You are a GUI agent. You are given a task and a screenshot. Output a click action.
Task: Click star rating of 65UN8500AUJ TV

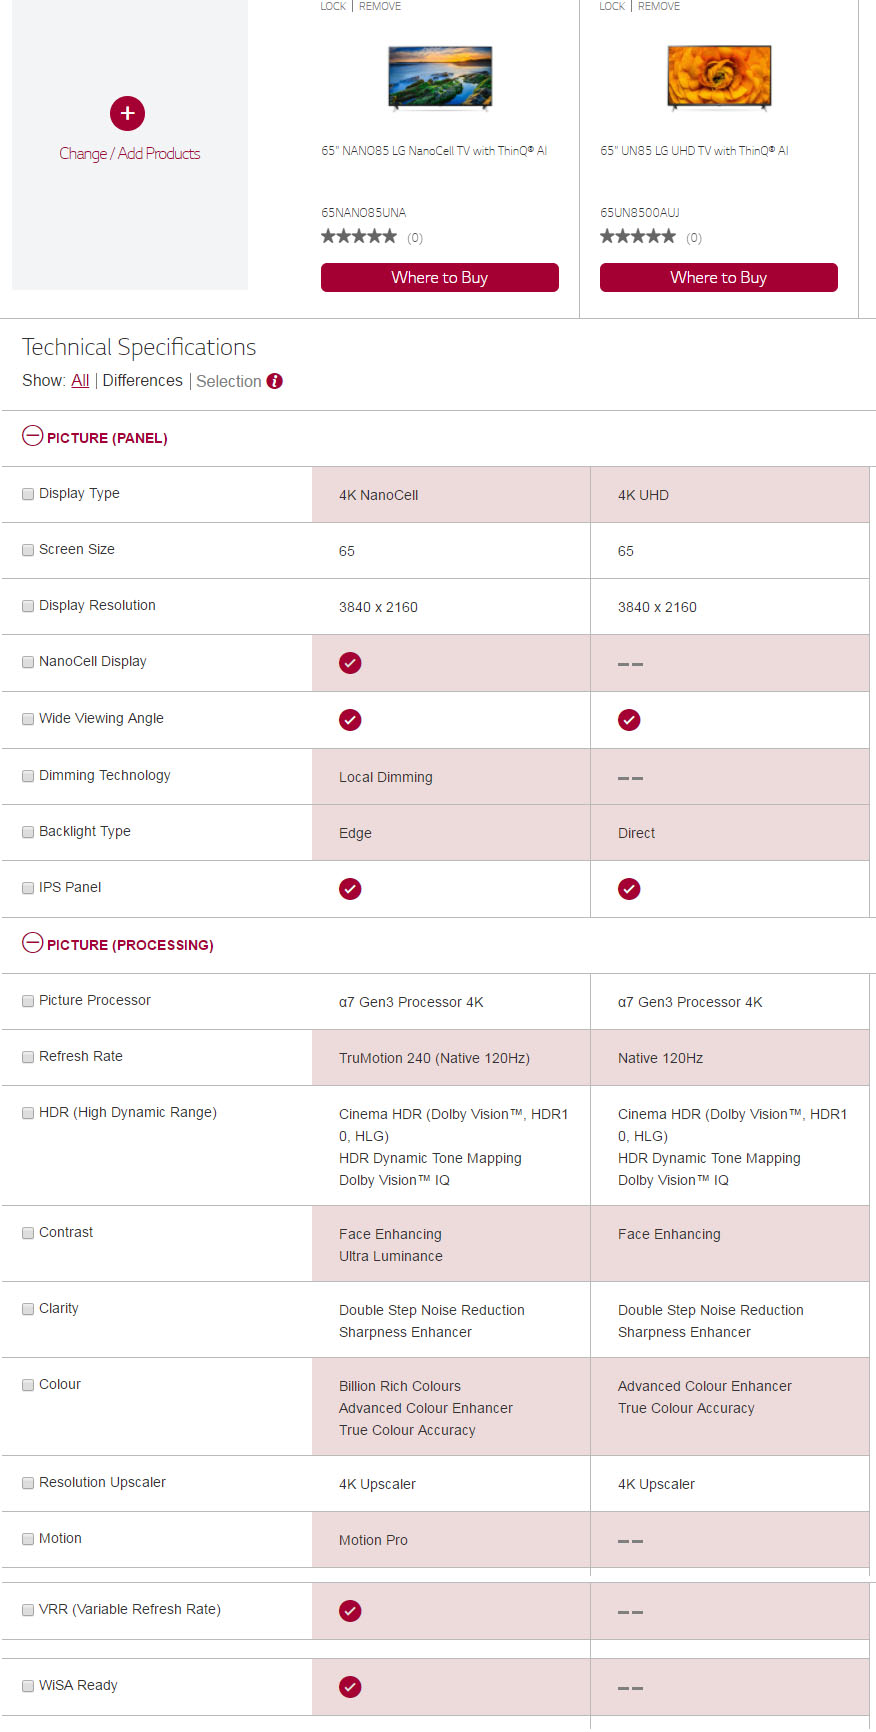pyautogui.click(x=637, y=237)
